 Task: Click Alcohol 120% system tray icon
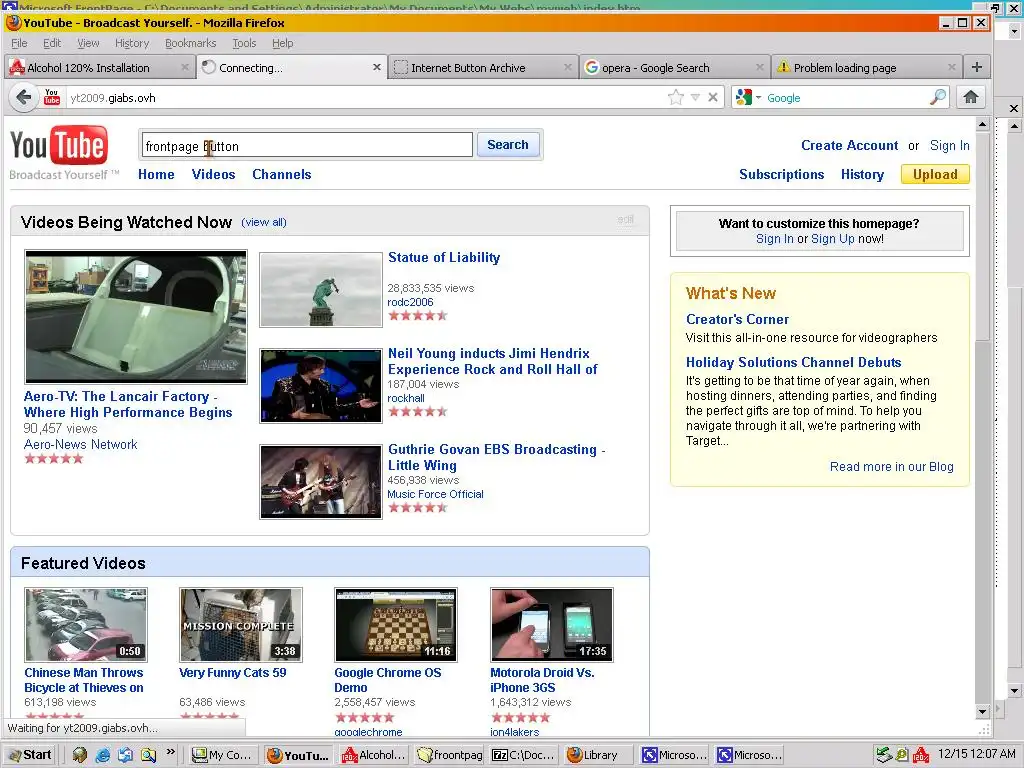(x=921, y=755)
